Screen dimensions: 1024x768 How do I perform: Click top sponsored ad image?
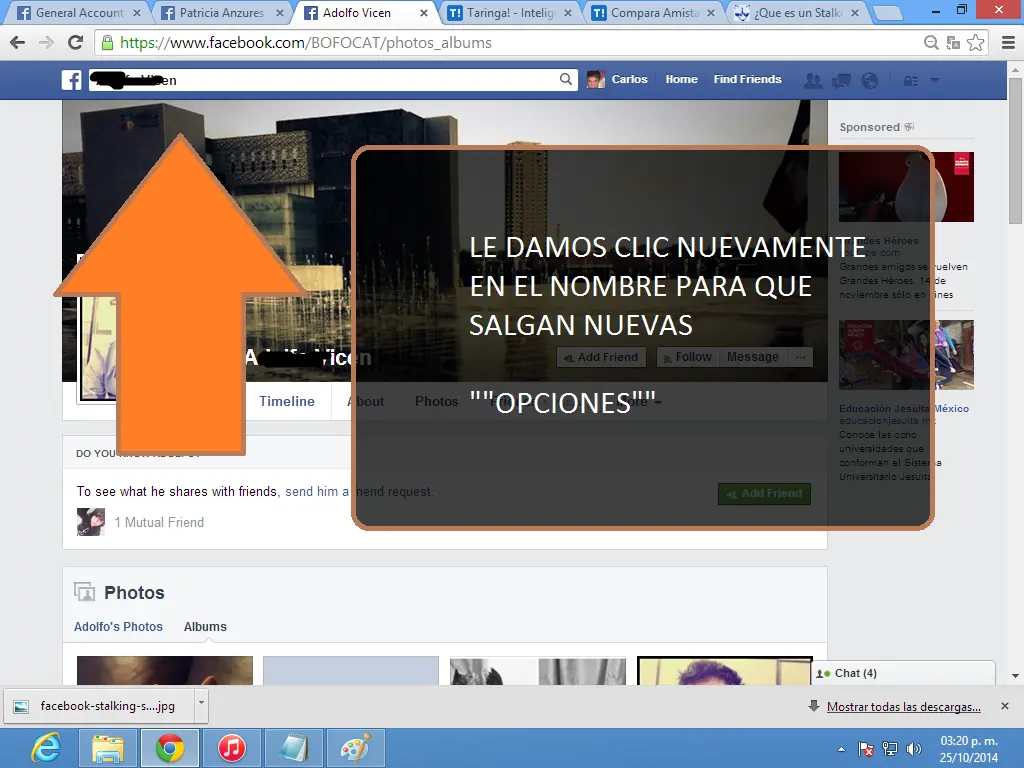(x=906, y=187)
